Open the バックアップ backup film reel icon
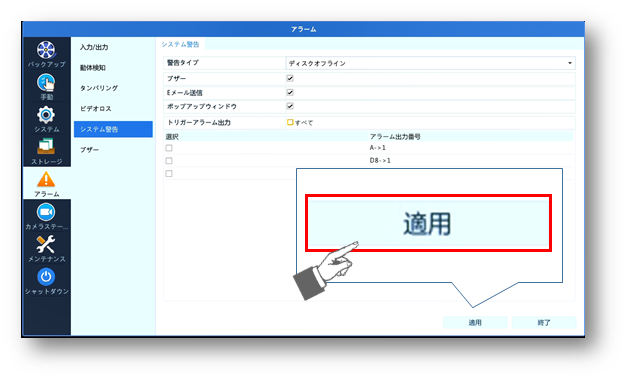Image resolution: width=627 pixels, height=380 pixels. point(46,50)
